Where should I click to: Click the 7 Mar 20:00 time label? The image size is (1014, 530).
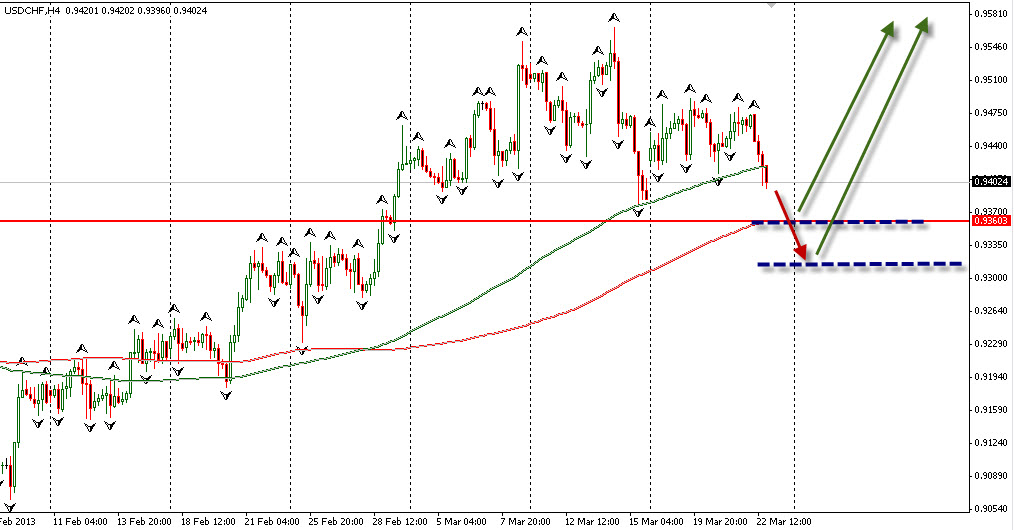[526, 522]
